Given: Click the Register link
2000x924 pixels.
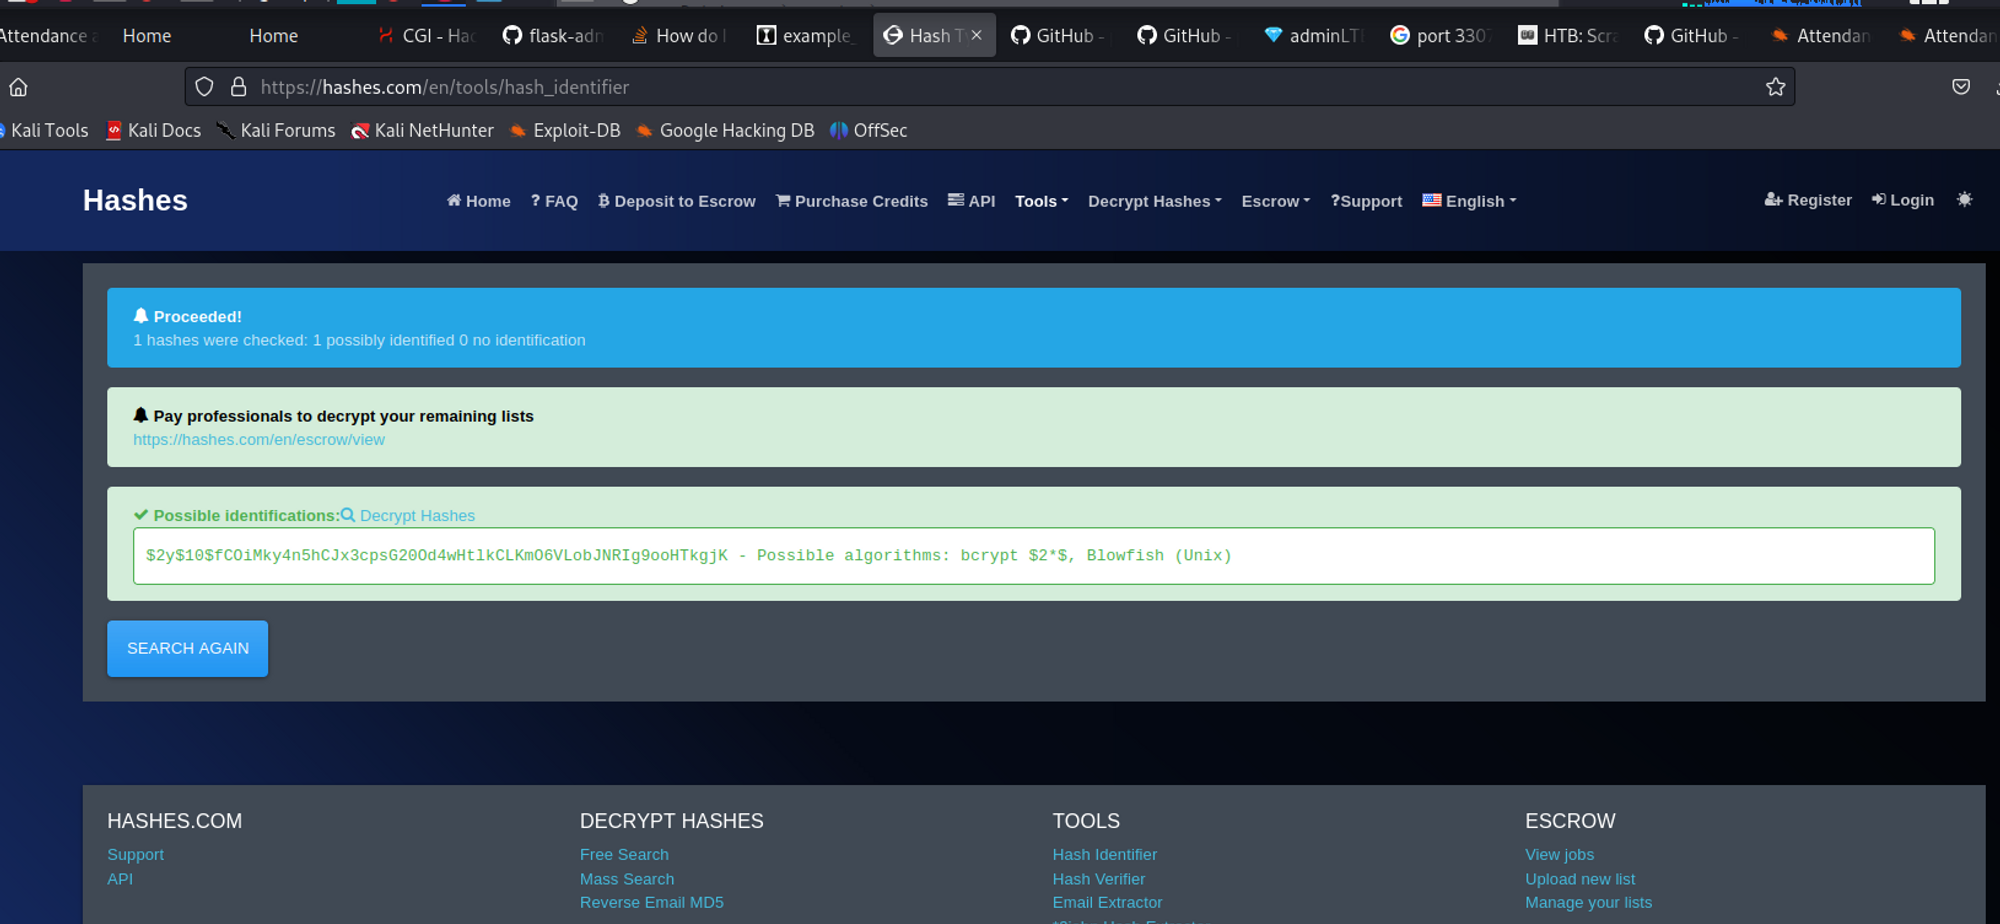Looking at the screenshot, I should [x=1808, y=200].
